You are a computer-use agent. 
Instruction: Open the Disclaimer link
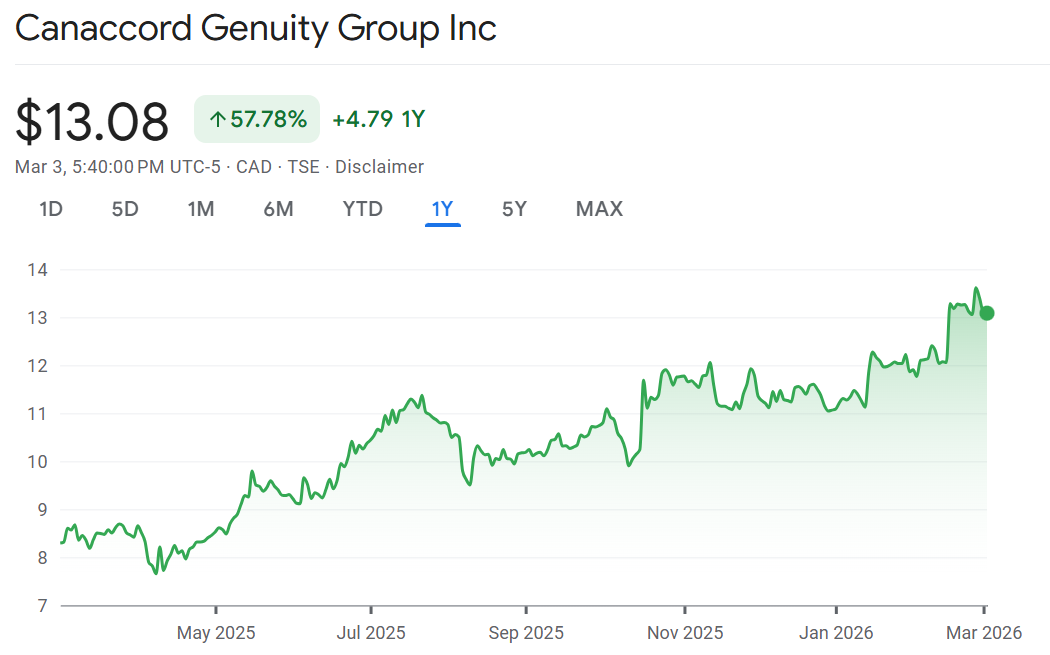tap(379, 167)
